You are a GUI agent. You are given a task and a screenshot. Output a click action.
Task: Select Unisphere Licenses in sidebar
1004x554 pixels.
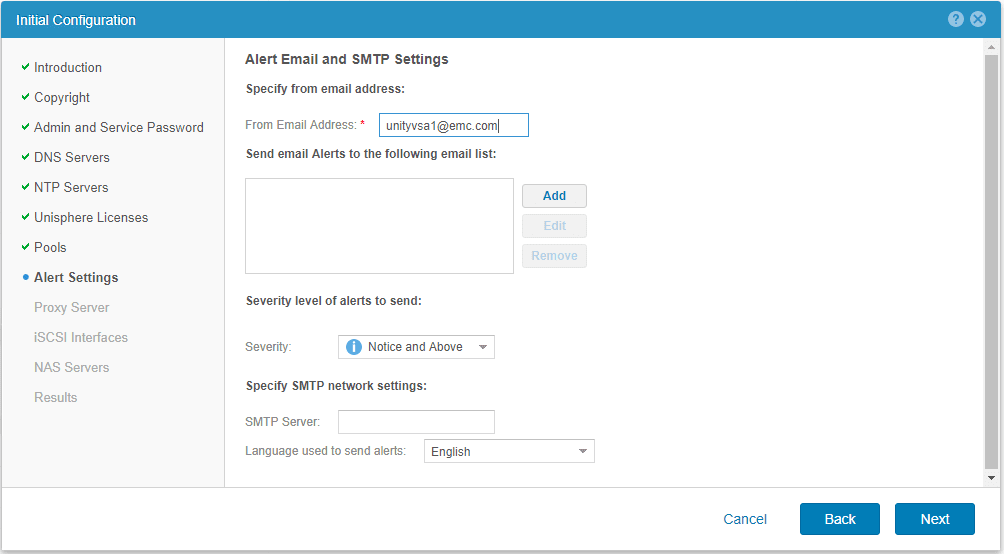[91, 217]
